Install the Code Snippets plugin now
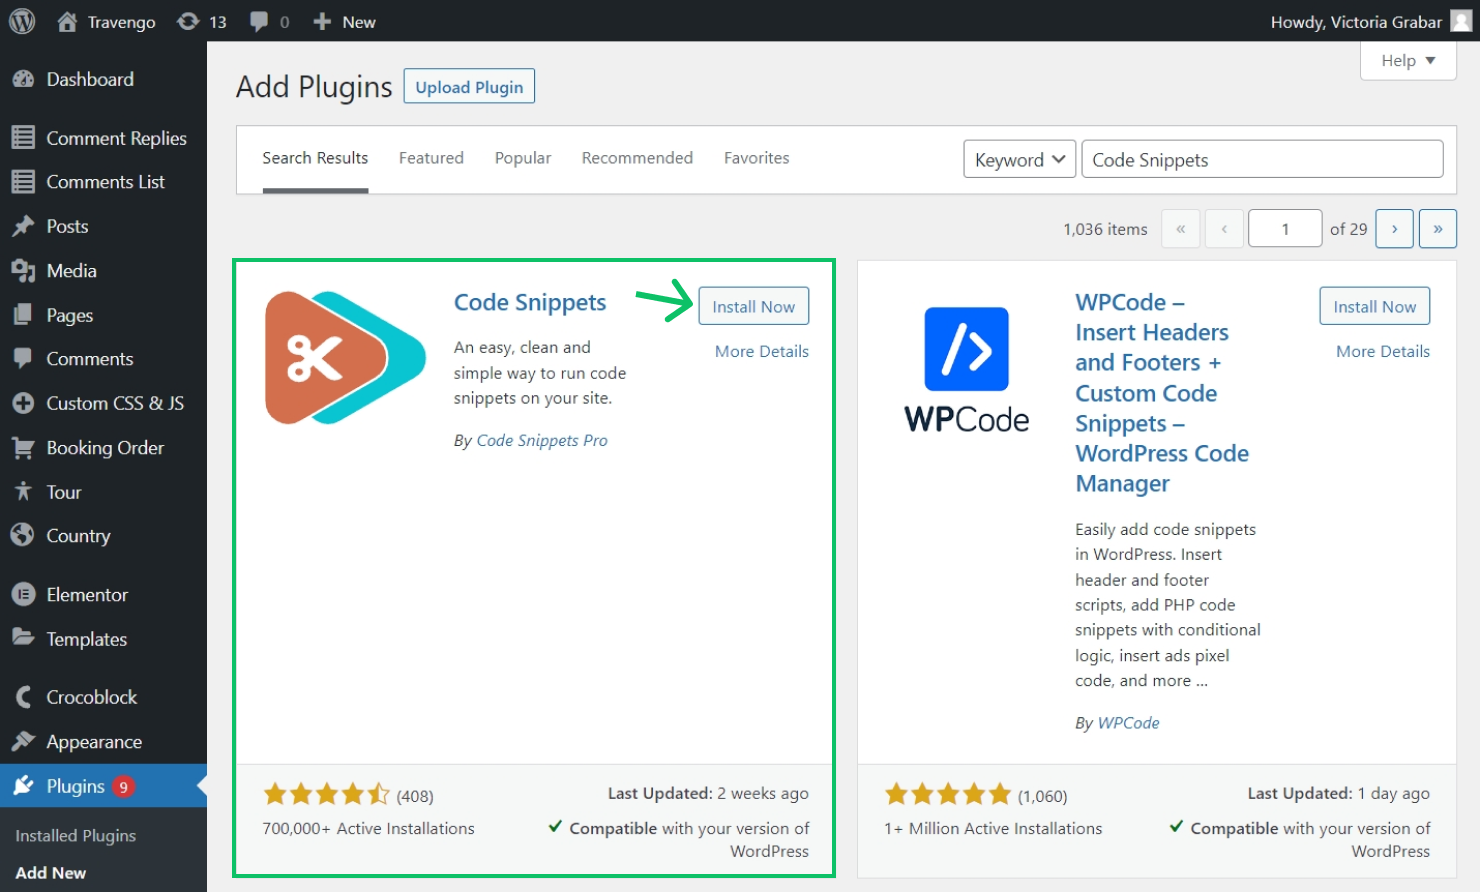Screen dimensions: 1480x892 754,306
